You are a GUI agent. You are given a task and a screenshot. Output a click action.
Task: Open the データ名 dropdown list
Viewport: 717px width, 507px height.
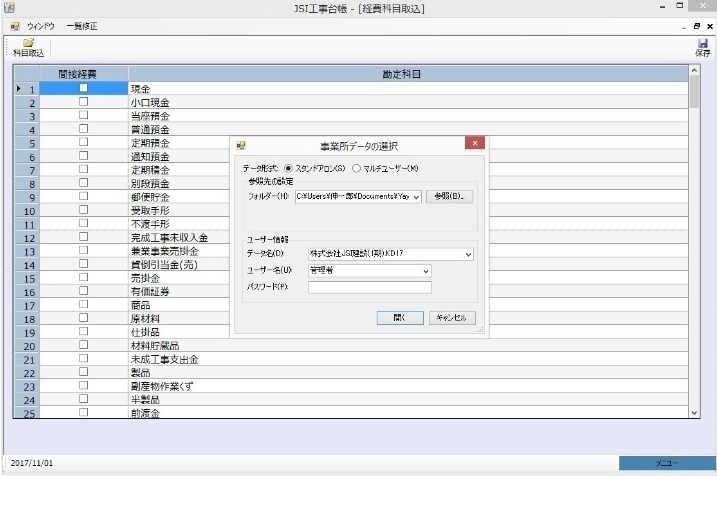468,254
